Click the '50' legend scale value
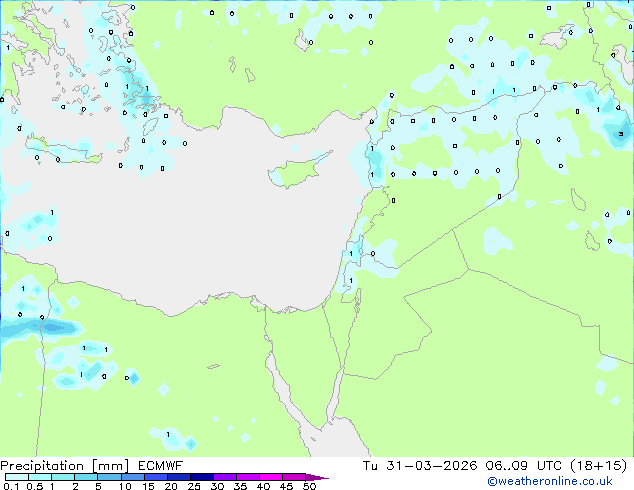The image size is (634, 490). [309, 486]
